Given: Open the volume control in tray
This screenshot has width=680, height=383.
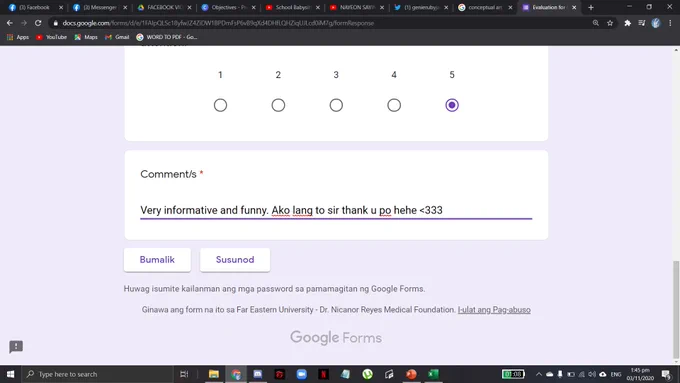Looking at the screenshot, I should 592,374.
